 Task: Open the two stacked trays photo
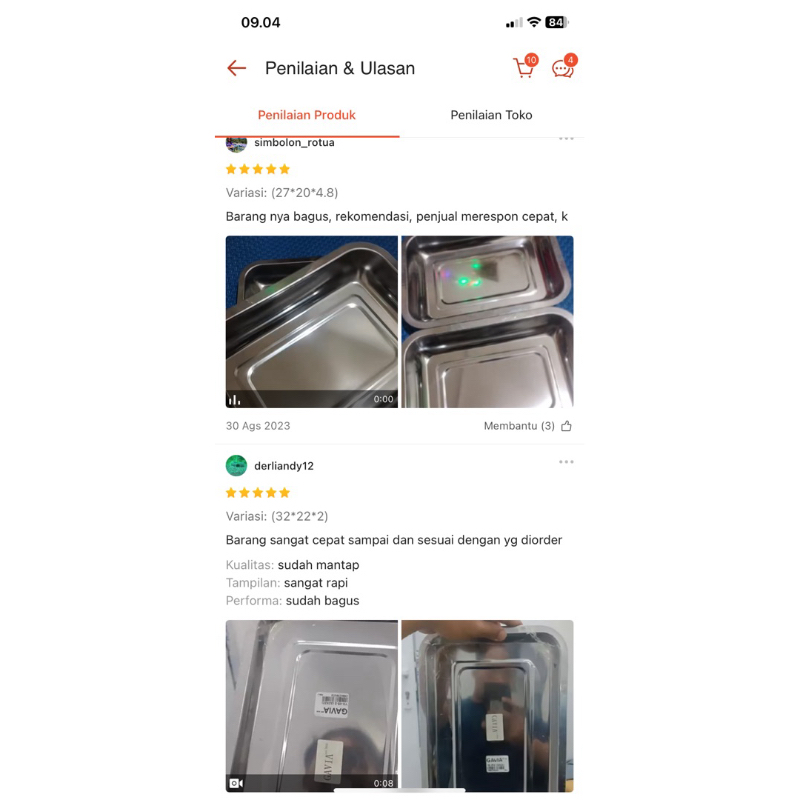pyautogui.click(x=487, y=321)
